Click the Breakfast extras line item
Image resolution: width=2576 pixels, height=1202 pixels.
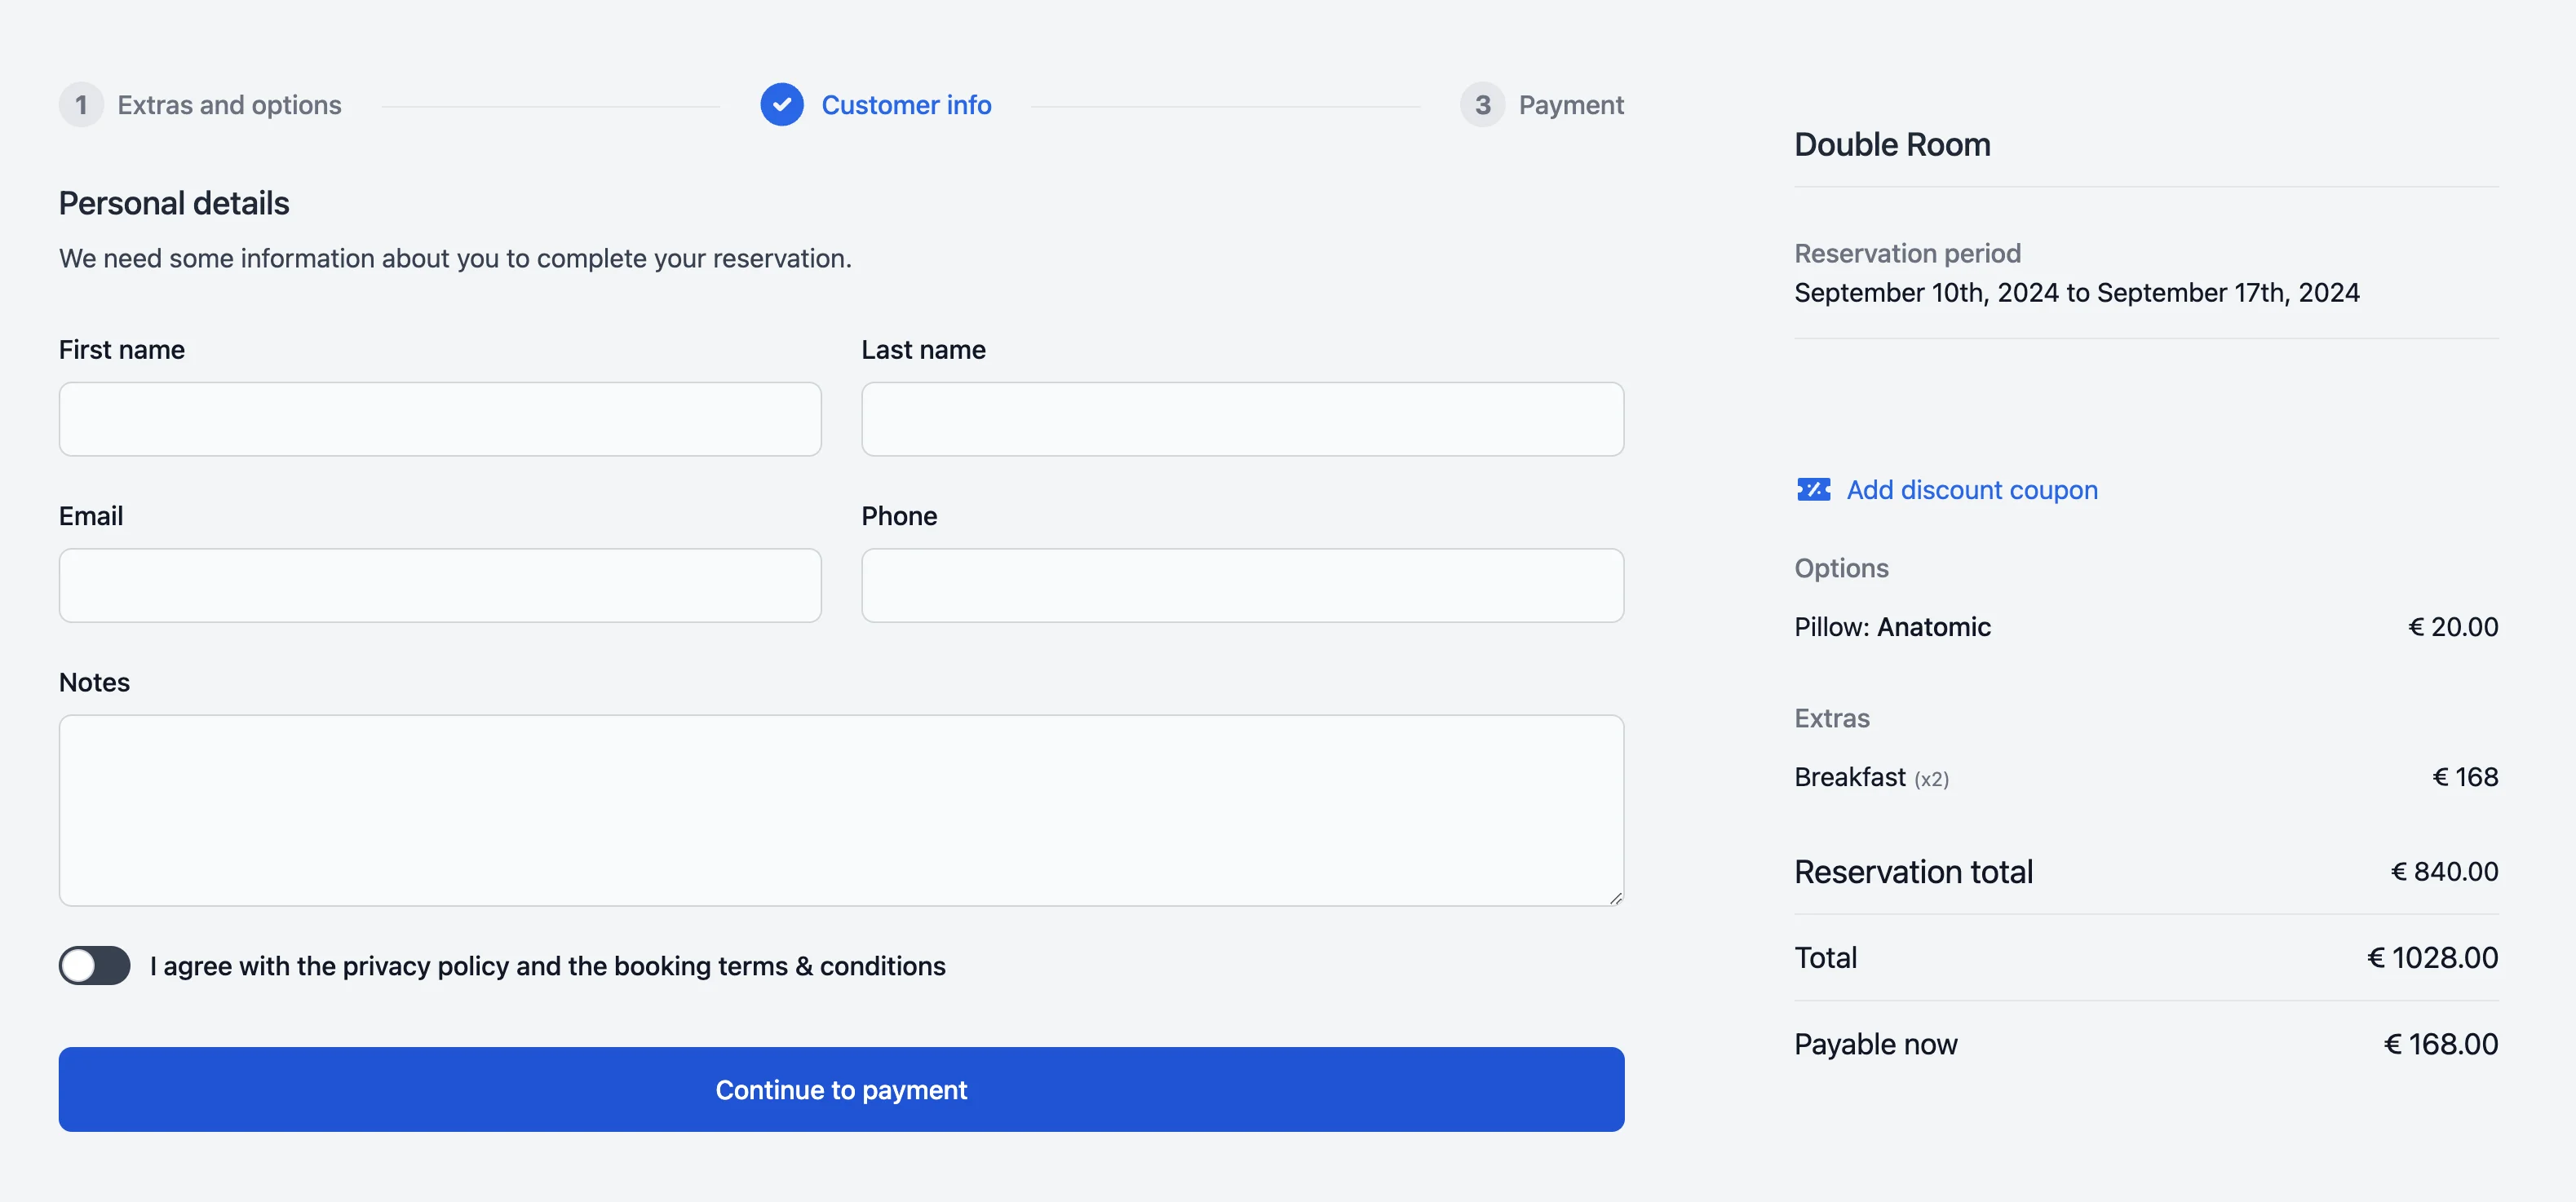[1852, 776]
